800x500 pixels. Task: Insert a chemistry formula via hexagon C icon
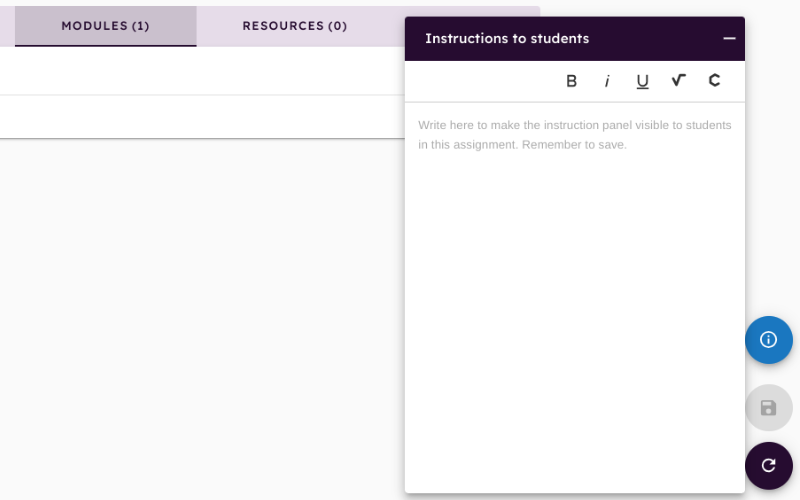click(714, 81)
